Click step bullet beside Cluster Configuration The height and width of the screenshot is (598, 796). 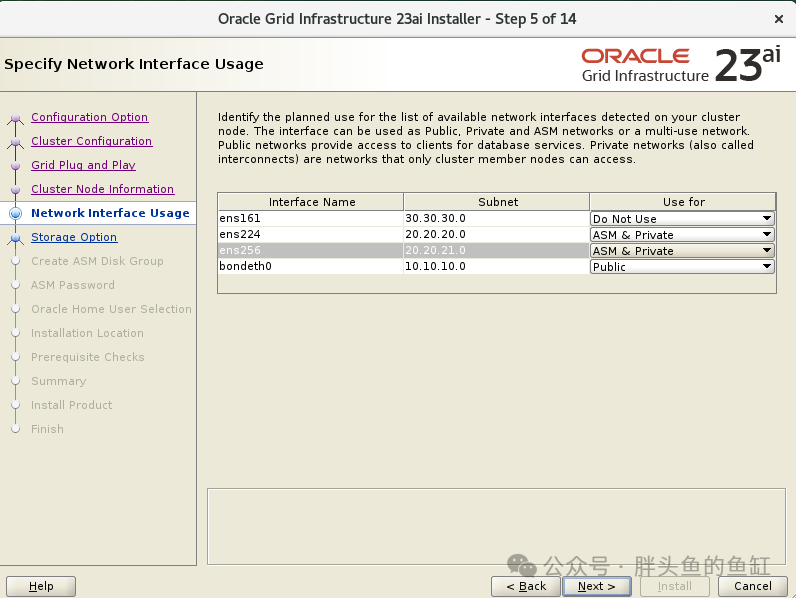point(16,142)
